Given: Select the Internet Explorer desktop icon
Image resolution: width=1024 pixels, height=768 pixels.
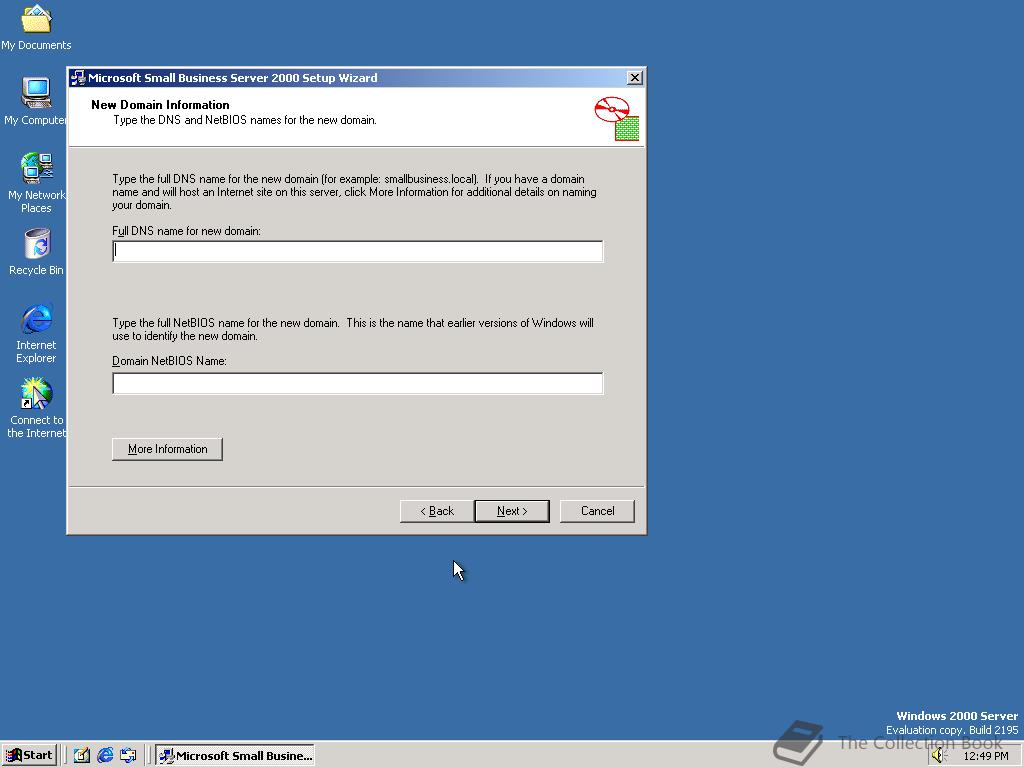Looking at the screenshot, I should pyautogui.click(x=36, y=332).
